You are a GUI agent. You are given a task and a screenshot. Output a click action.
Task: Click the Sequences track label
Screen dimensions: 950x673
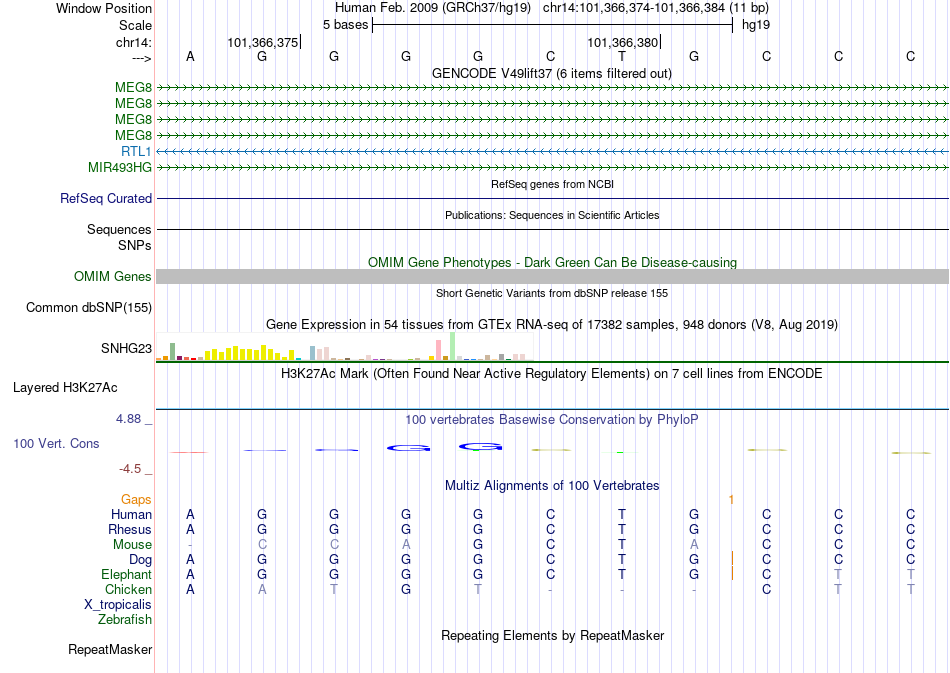tap(119, 230)
